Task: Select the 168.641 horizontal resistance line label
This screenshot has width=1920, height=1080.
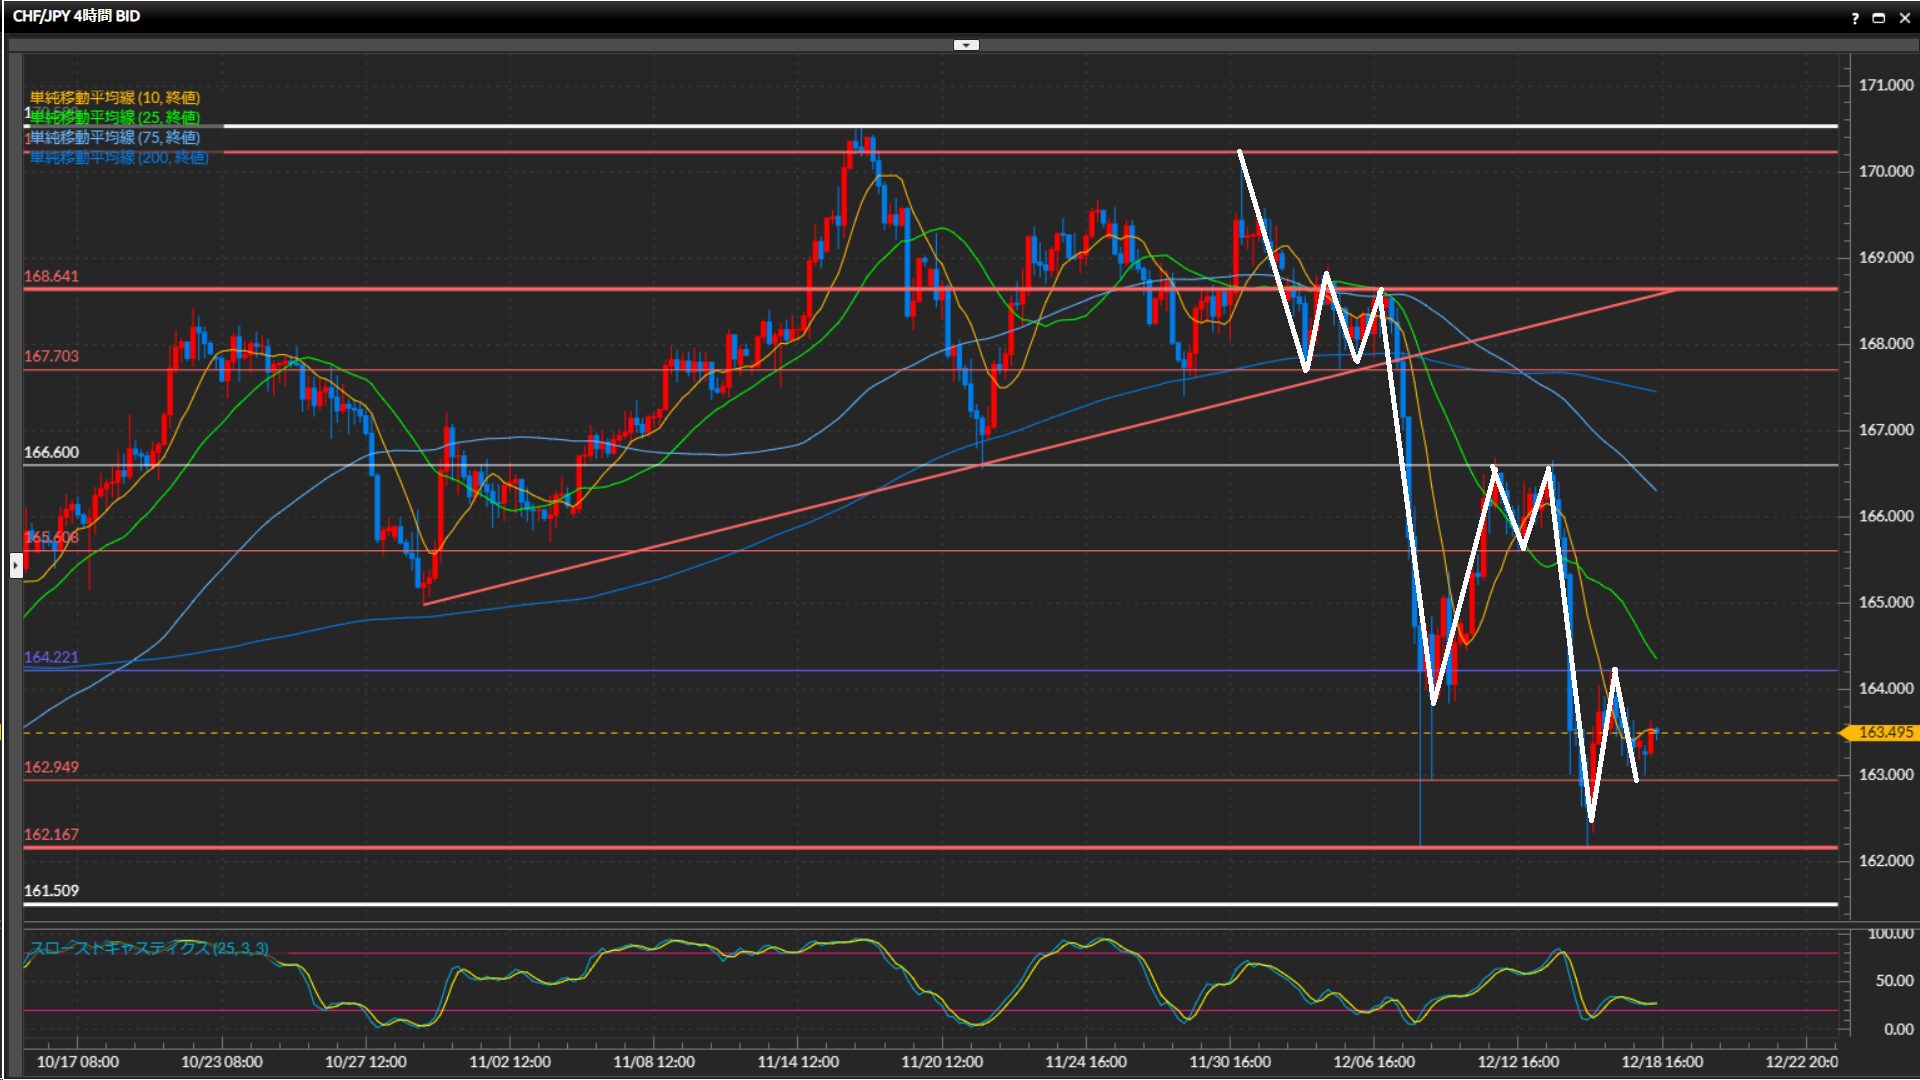Action: pyautogui.click(x=51, y=276)
